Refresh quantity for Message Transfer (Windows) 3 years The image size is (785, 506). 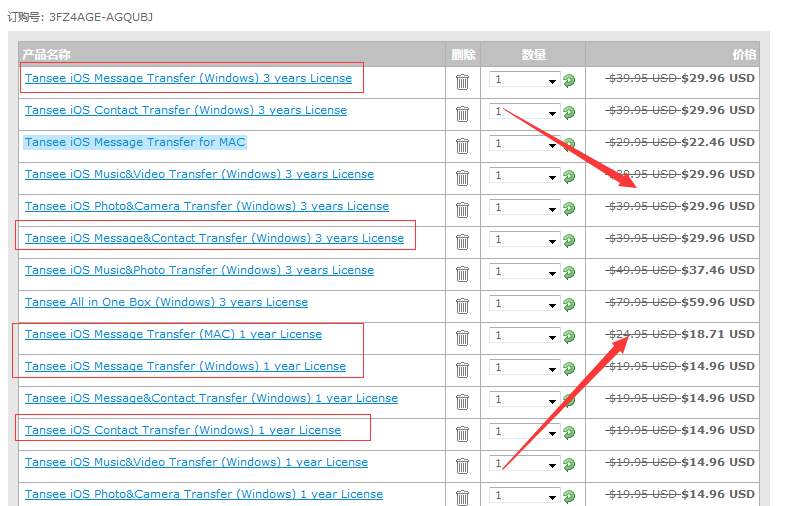[x=569, y=80]
